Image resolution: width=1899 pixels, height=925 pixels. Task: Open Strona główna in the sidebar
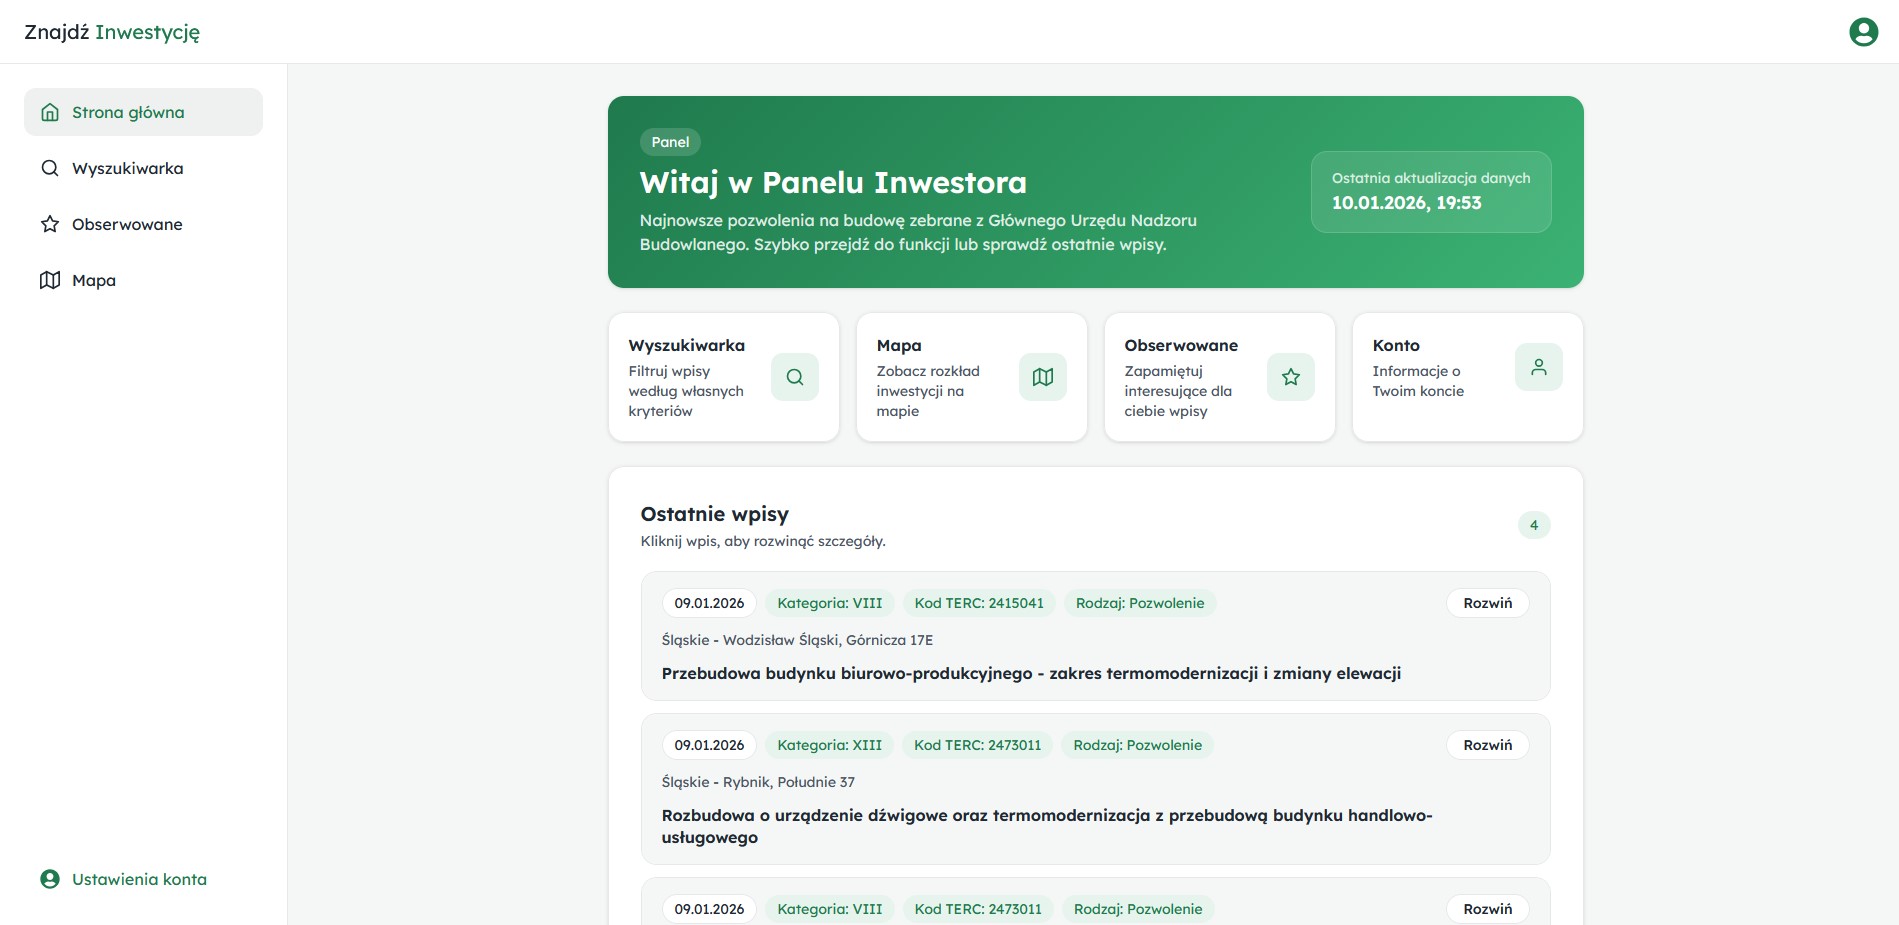pyautogui.click(x=143, y=112)
